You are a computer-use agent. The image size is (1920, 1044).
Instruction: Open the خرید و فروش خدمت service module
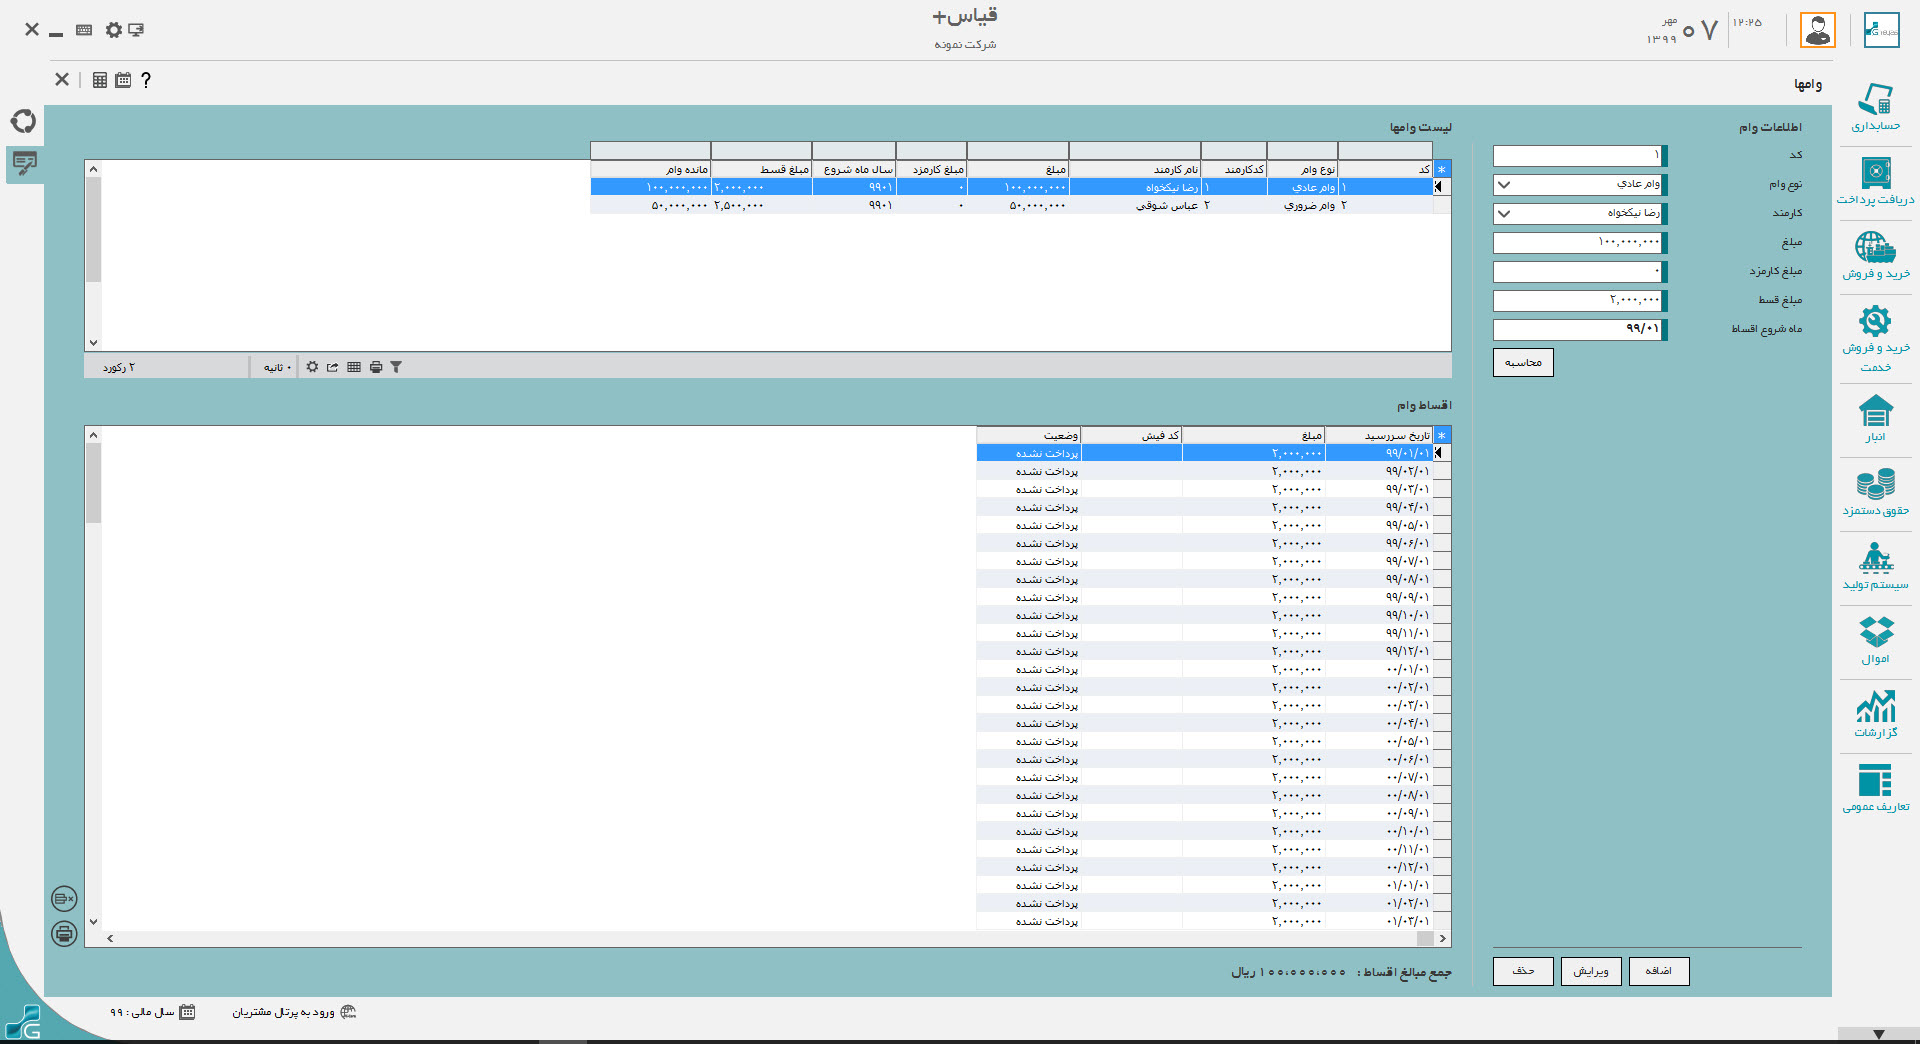1875,338
